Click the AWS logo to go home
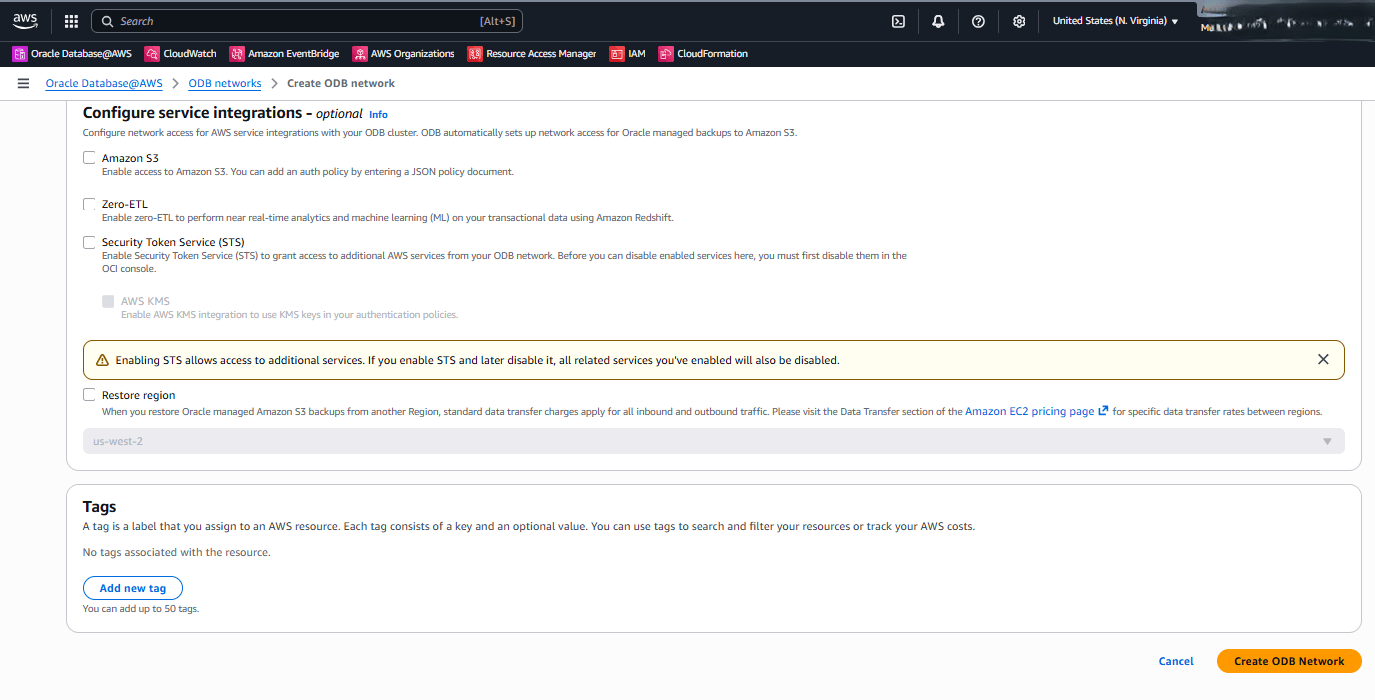This screenshot has width=1375, height=700. click(x=24, y=20)
